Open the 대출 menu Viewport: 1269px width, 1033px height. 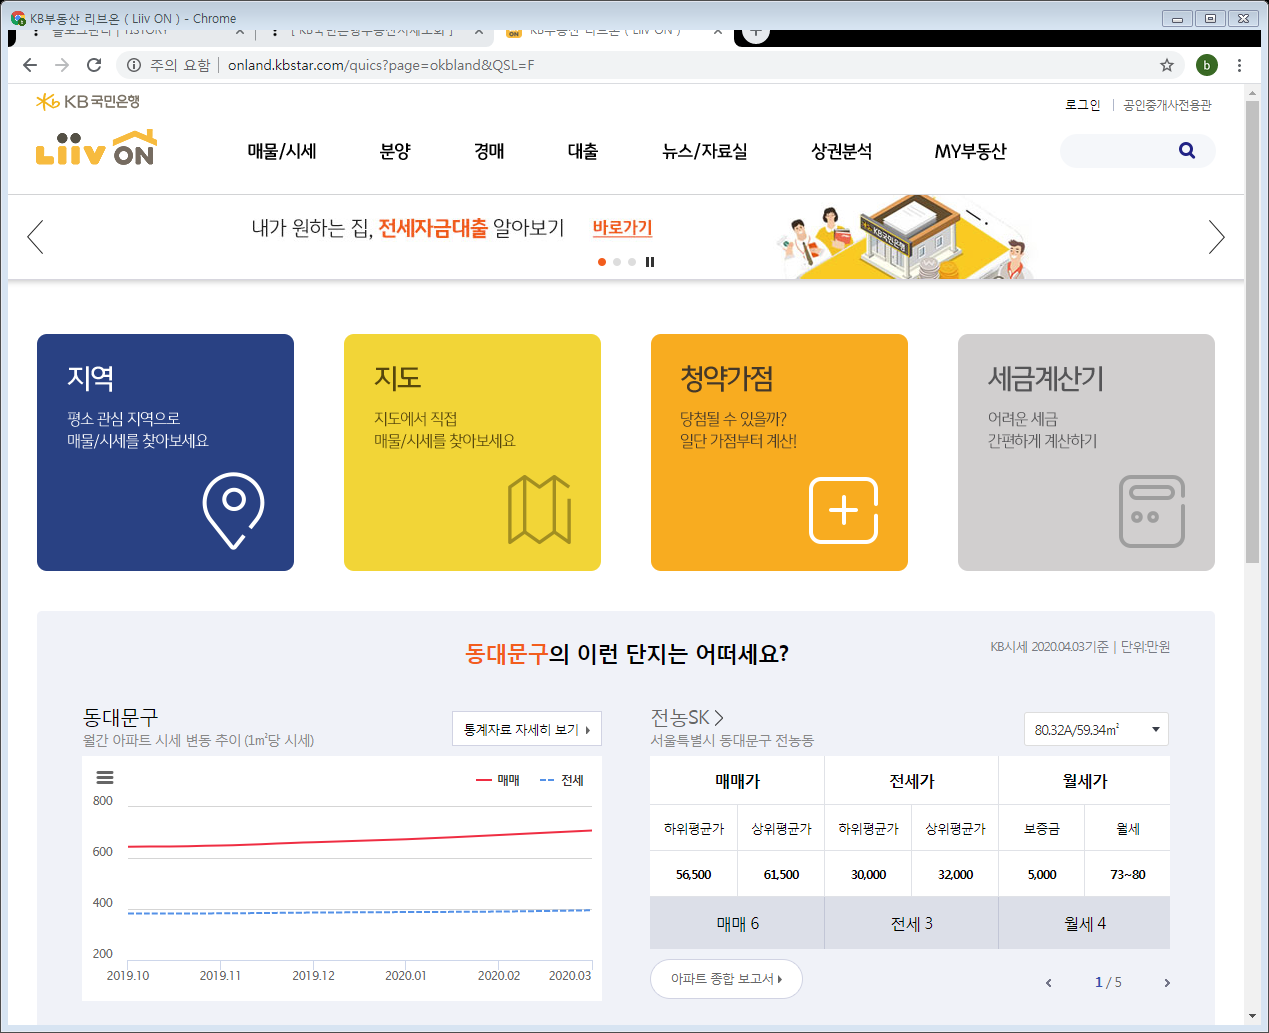click(x=583, y=151)
